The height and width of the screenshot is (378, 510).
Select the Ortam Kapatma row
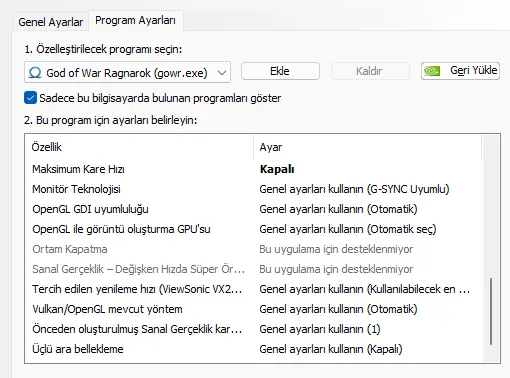(253, 249)
